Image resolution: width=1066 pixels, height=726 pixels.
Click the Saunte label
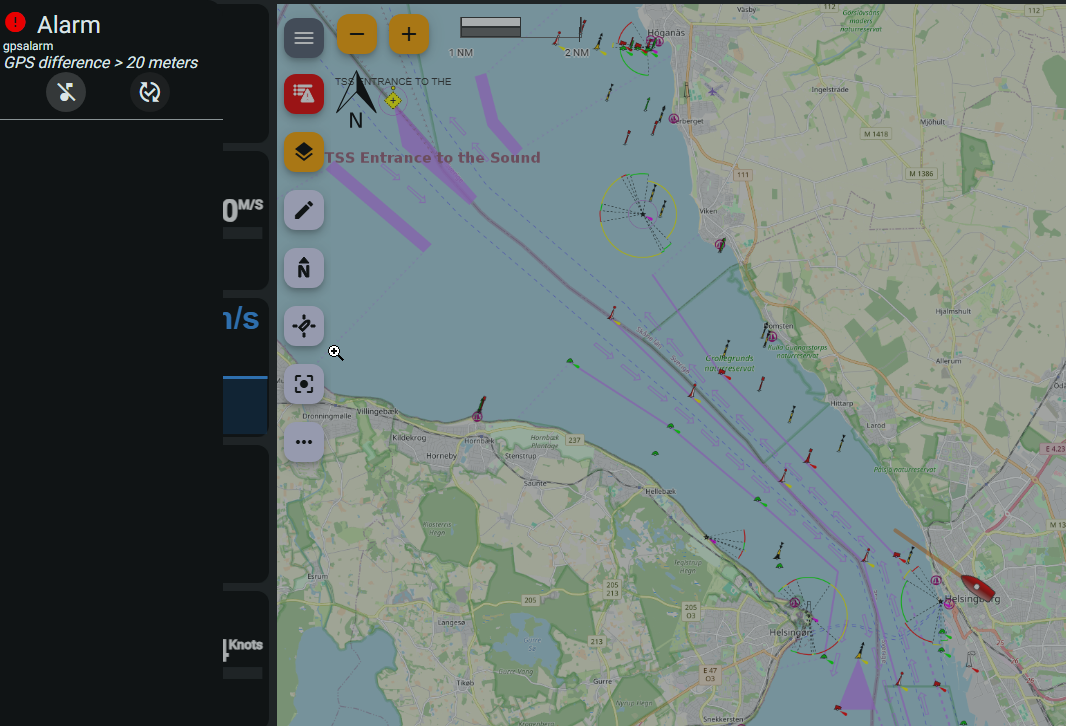(535, 483)
